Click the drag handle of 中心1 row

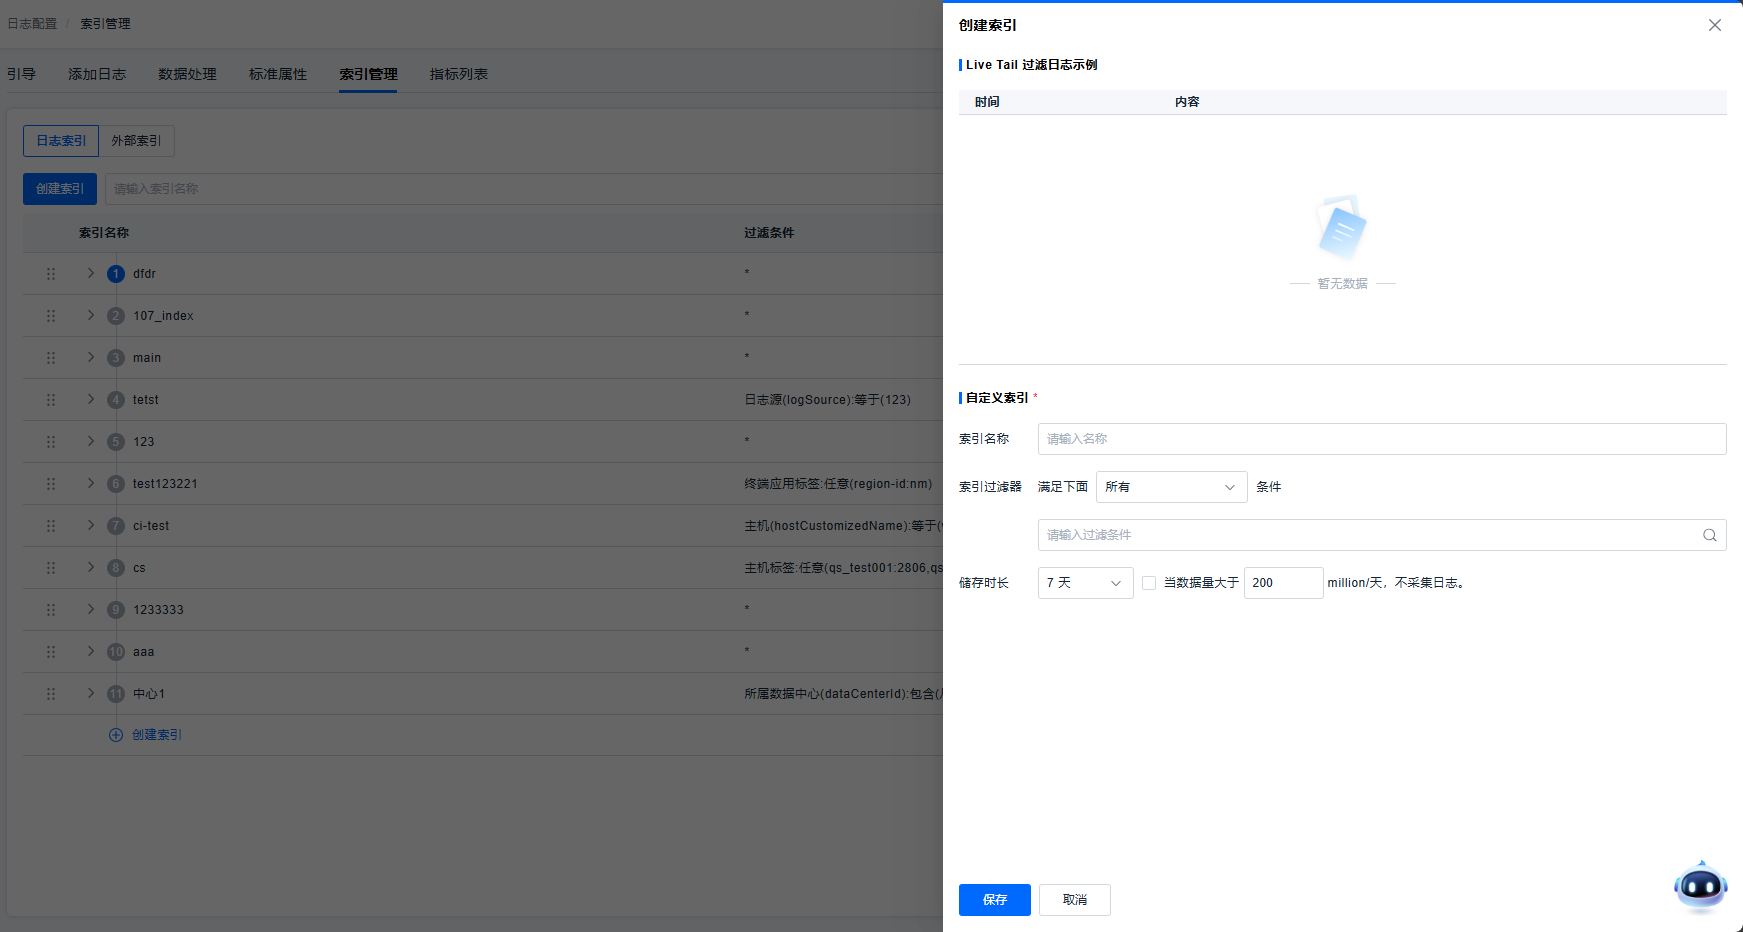51,694
